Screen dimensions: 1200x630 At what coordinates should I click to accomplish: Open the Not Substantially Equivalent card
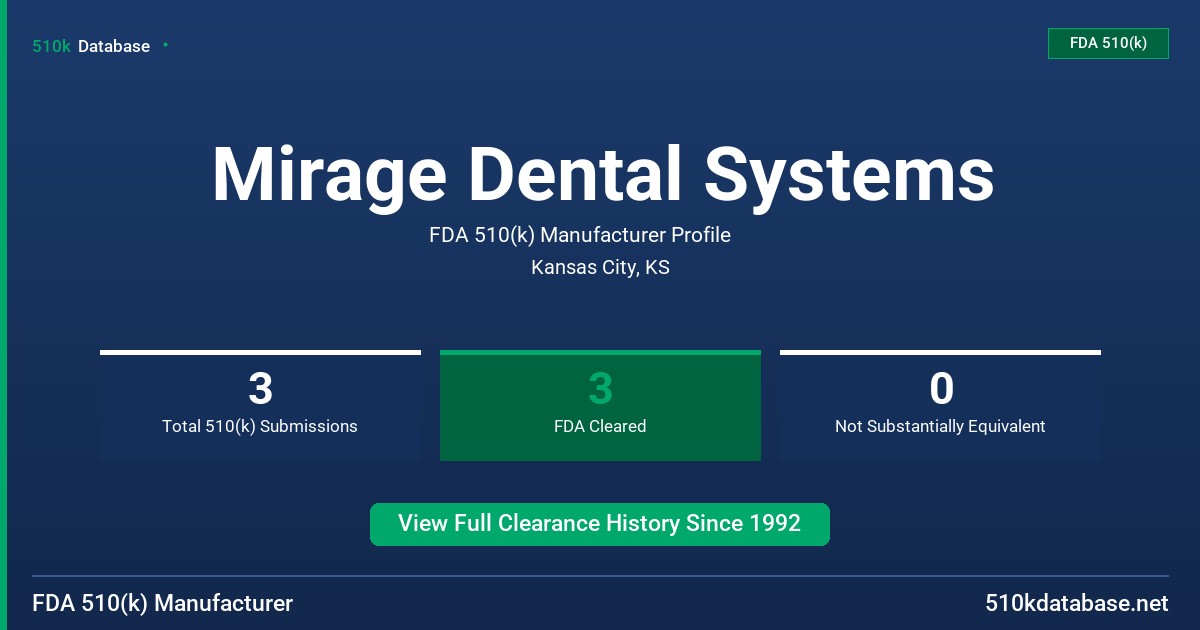(x=940, y=405)
